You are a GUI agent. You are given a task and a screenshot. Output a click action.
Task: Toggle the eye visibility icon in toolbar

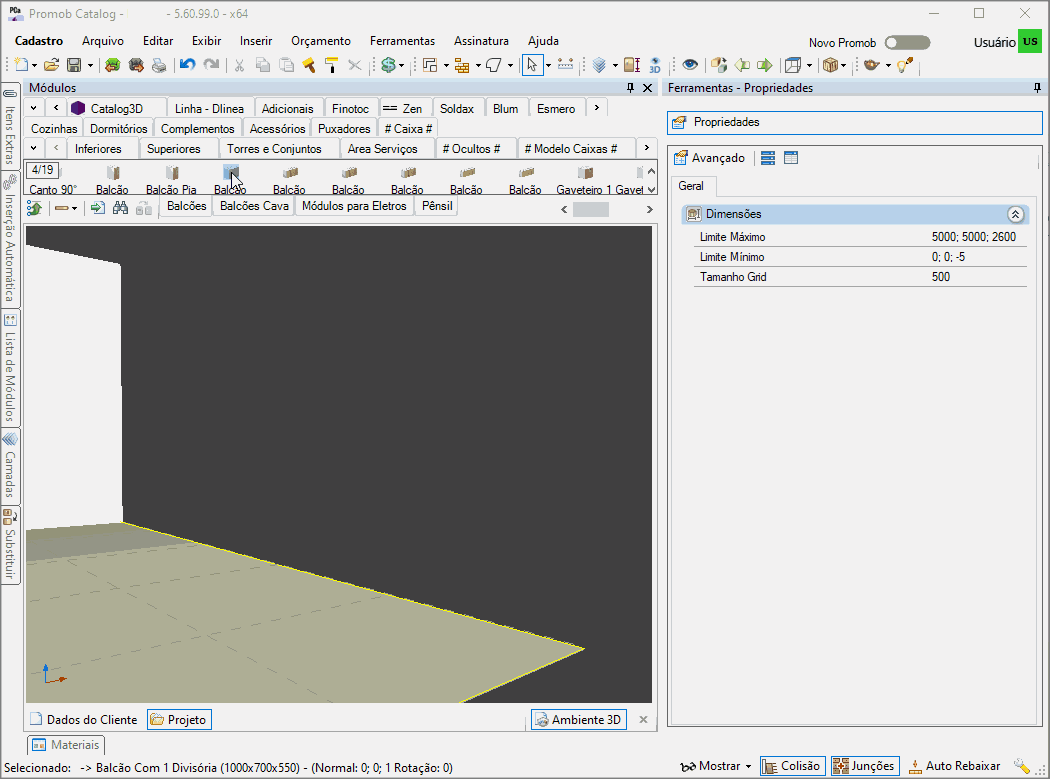click(690, 65)
